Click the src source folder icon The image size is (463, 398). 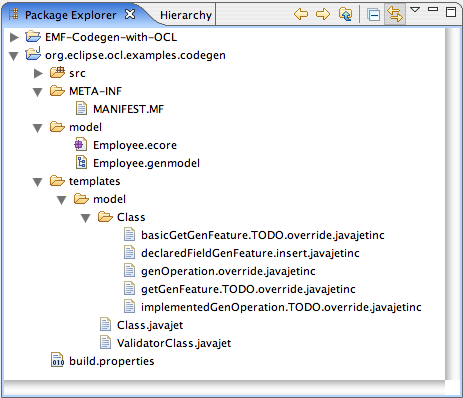(x=57, y=72)
